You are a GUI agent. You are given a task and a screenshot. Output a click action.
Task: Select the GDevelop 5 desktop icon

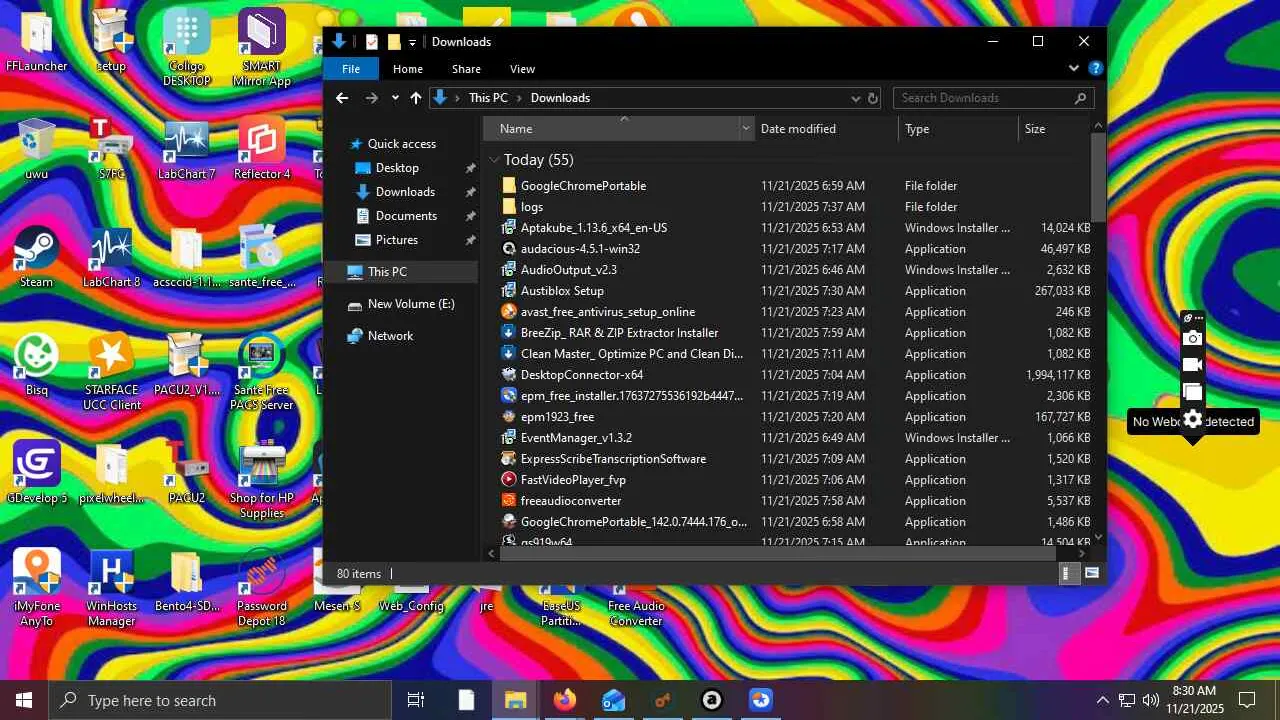coord(37,473)
